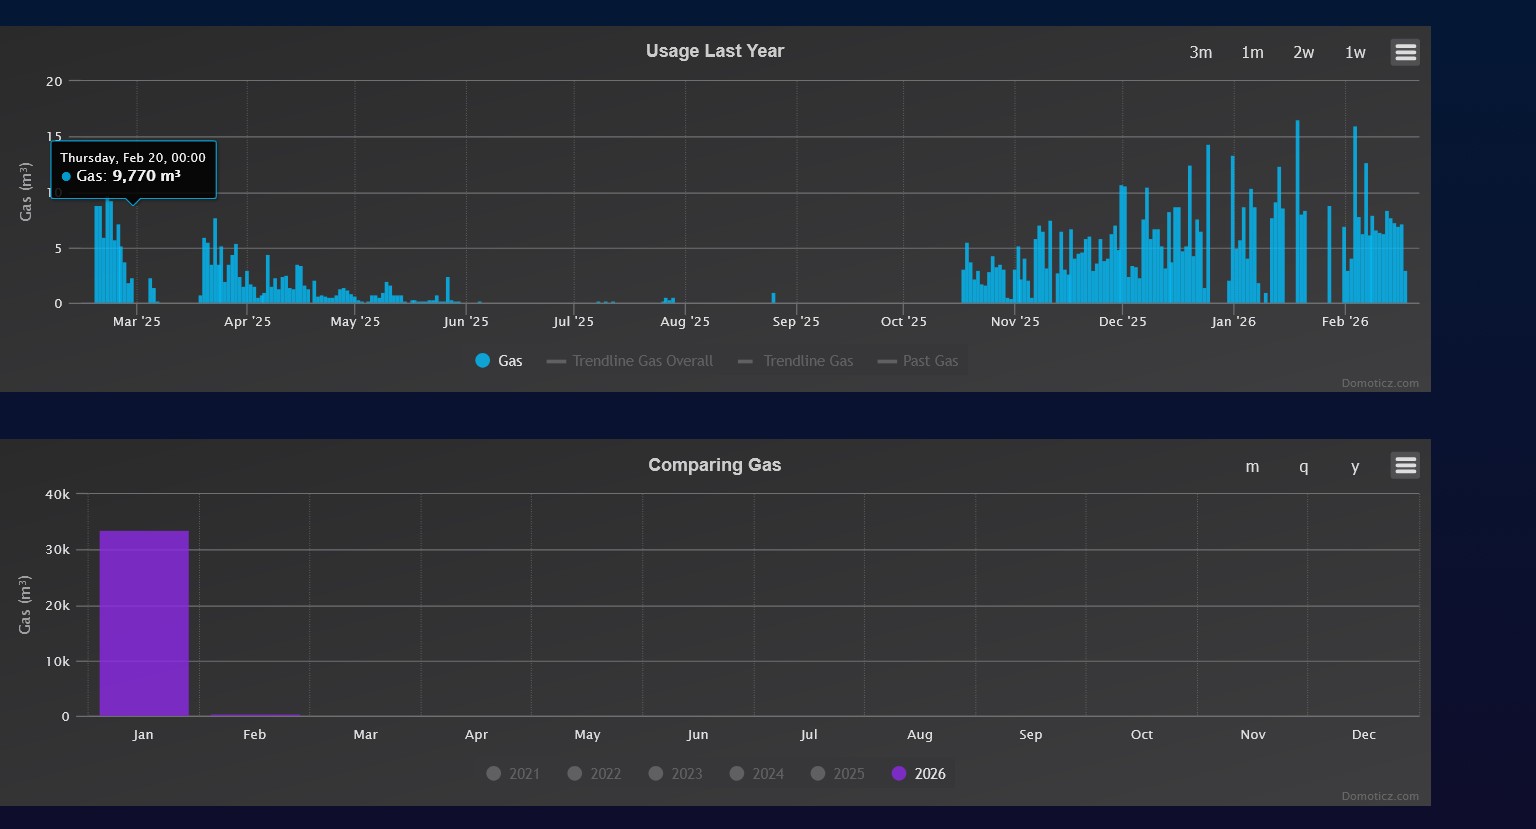
Task: Show the 2021 series in comparison
Action: 513,774
